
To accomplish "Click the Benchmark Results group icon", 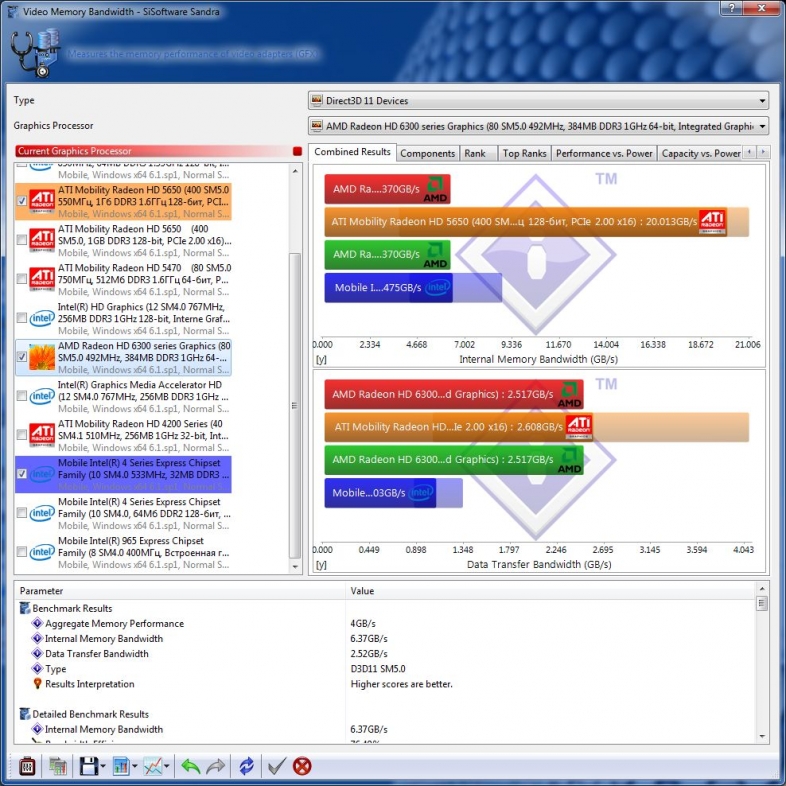I will [25, 608].
